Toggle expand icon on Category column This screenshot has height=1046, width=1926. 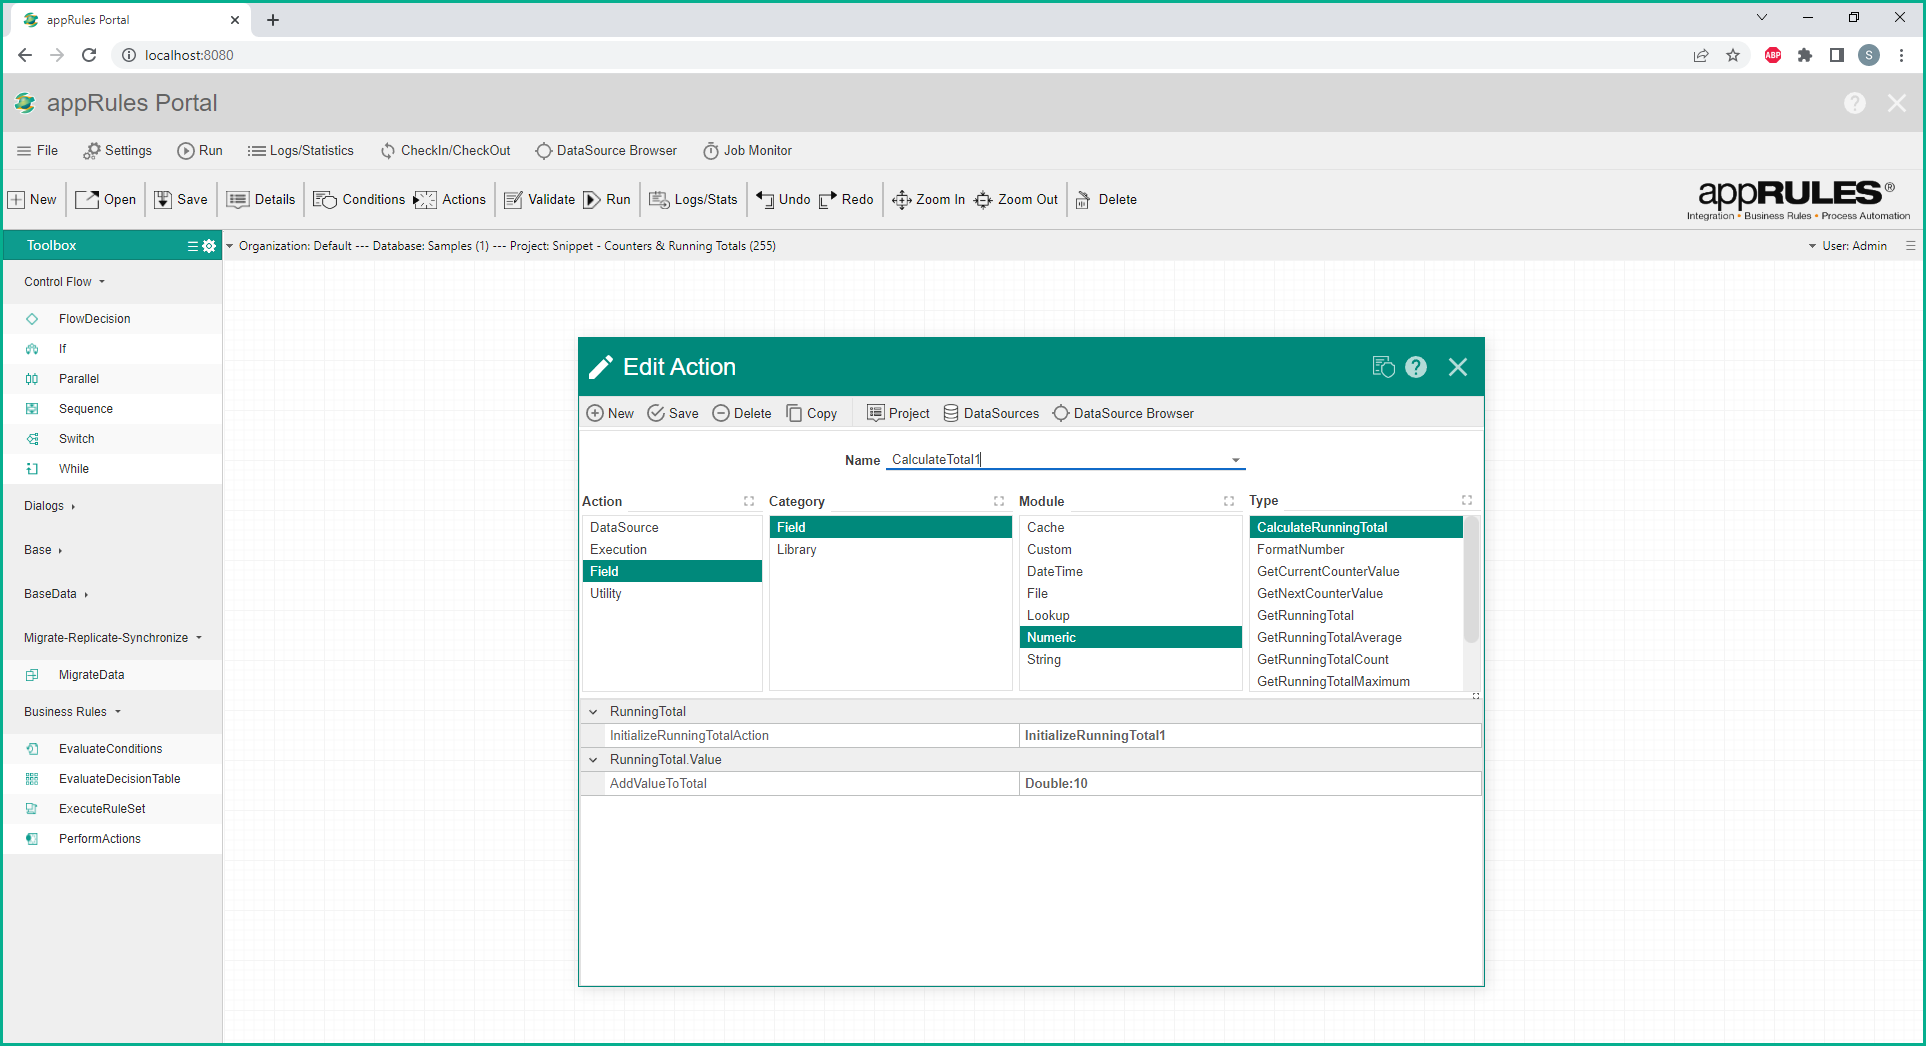tap(998, 501)
